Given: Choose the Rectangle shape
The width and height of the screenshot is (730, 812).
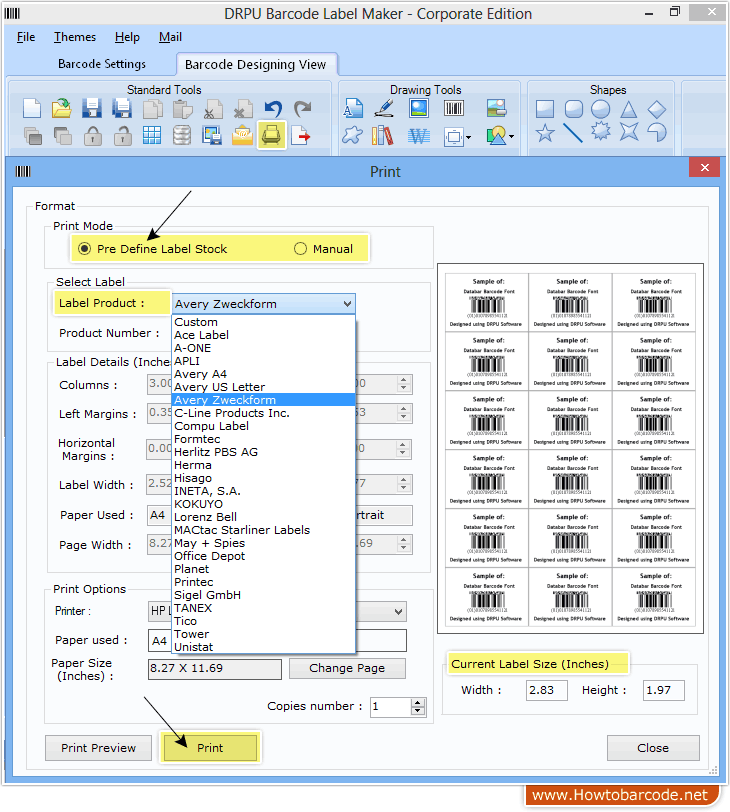Looking at the screenshot, I should [545, 109].
